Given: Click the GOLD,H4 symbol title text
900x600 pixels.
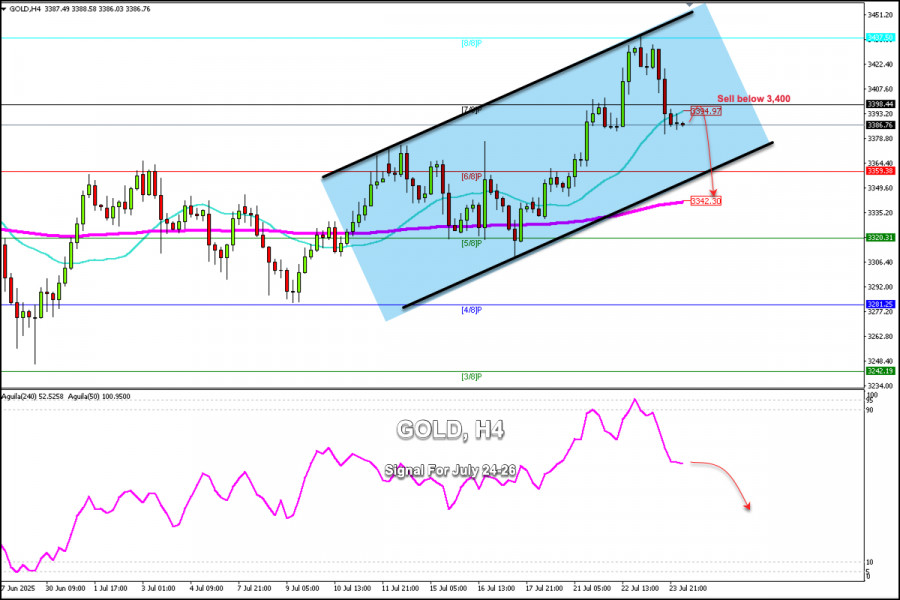Looking at the screenshot, I should [25, 9].
